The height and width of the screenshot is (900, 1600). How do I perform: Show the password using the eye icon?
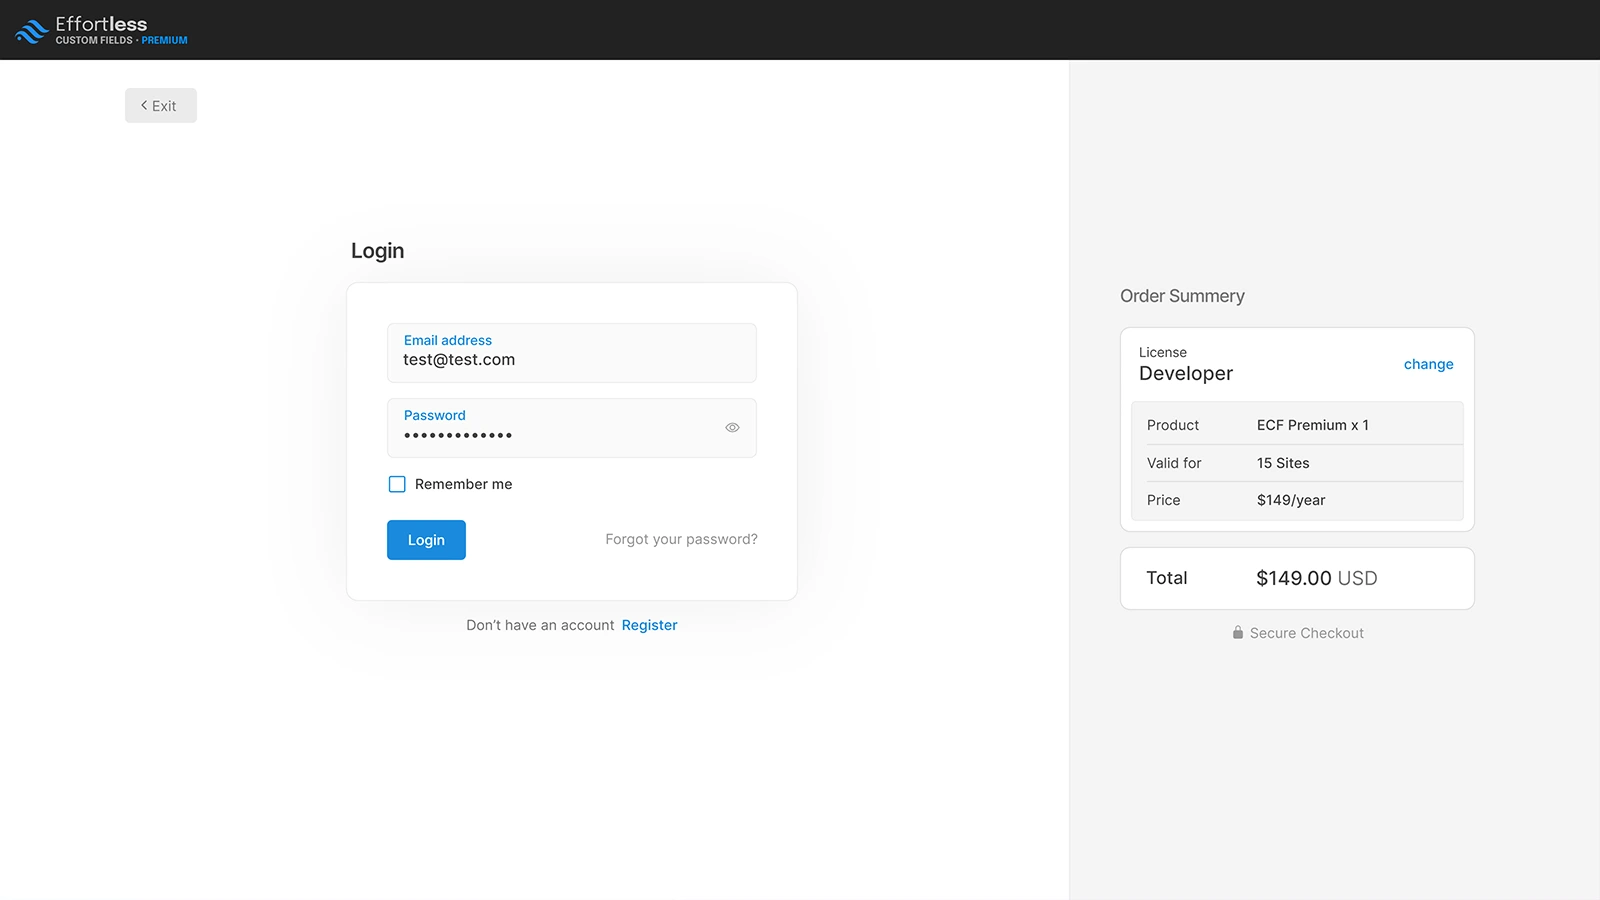point(731,427)
